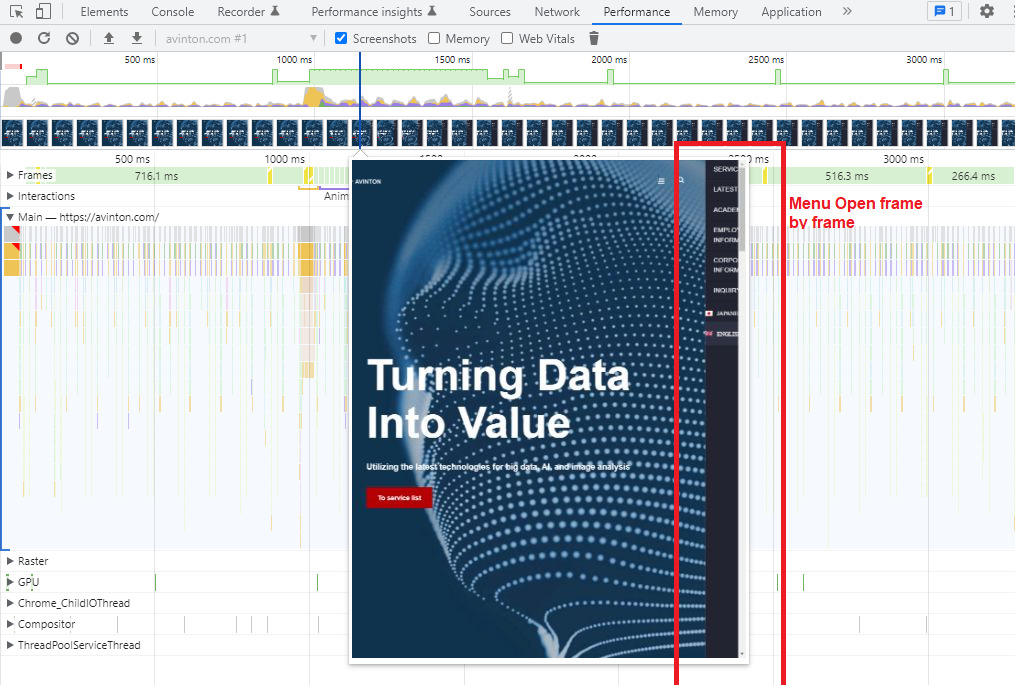Viewport: 1015px width, 685px height.
Task: Switch to the Elements tab
Action: click(104, 12)
